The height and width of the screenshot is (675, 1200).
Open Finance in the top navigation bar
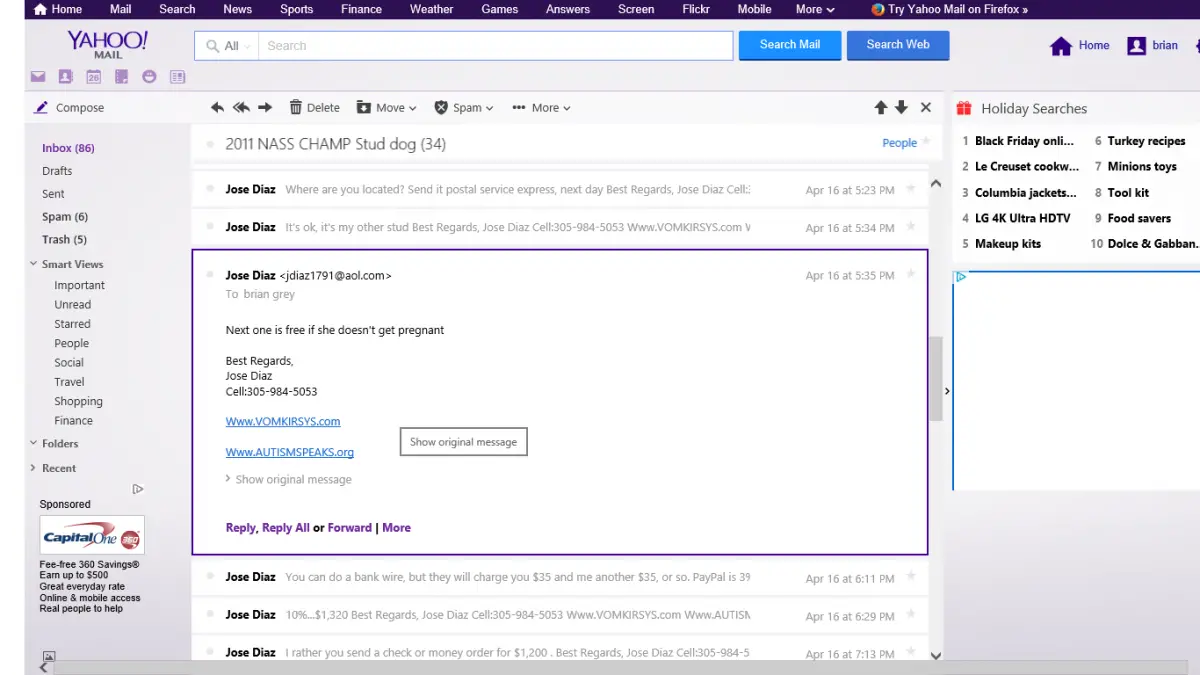click(x=361, y=9)
